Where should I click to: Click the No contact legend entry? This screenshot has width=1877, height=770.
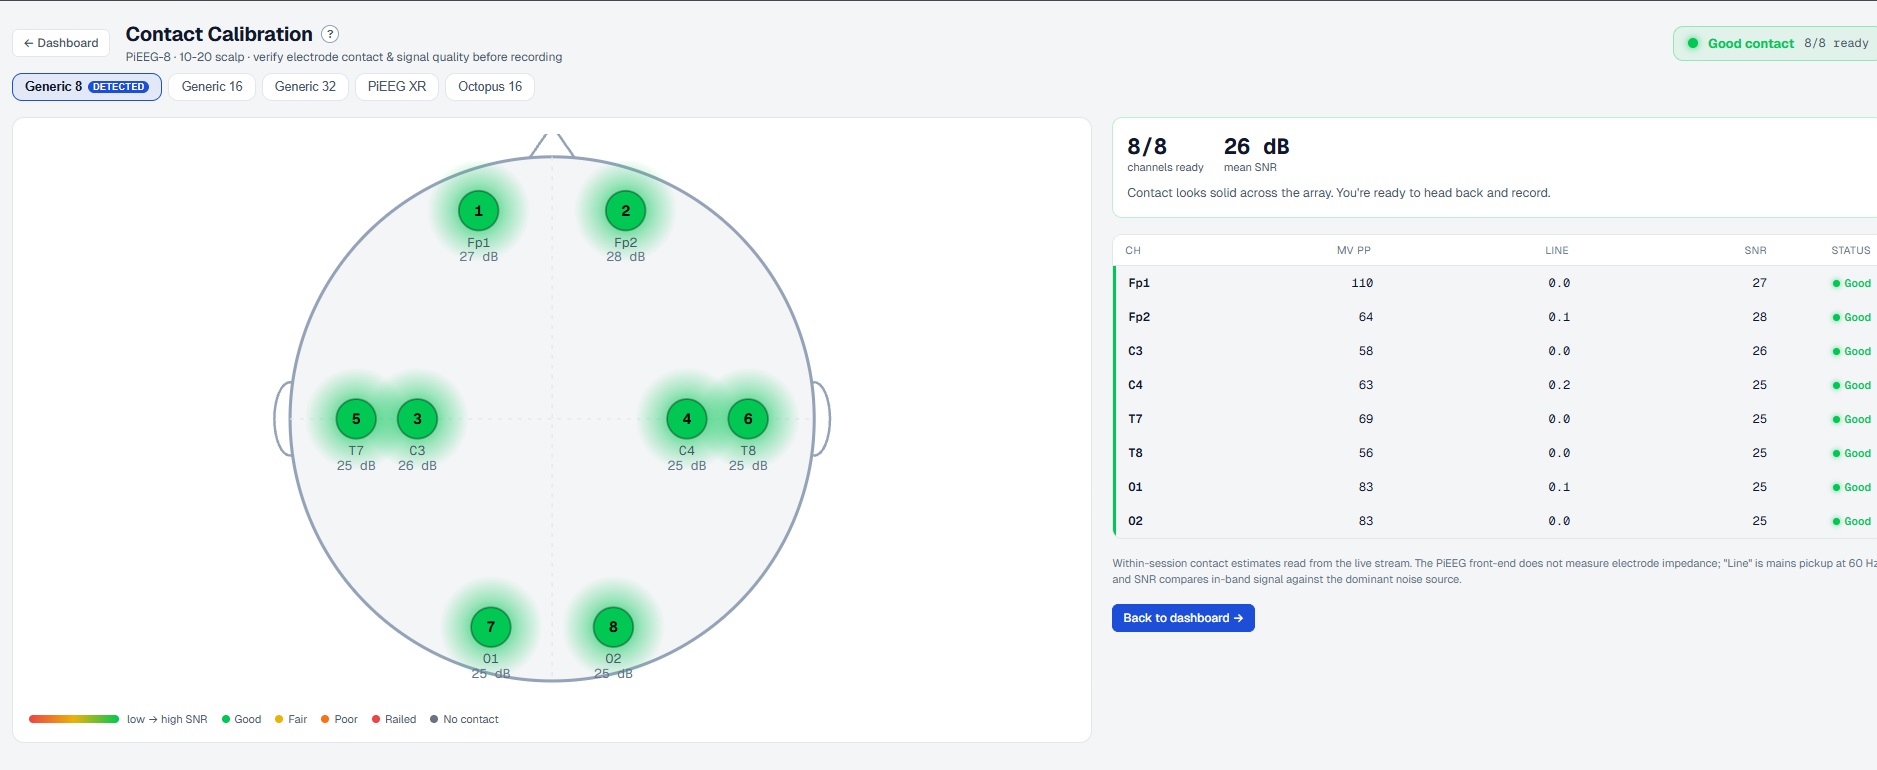click(464, 719)
